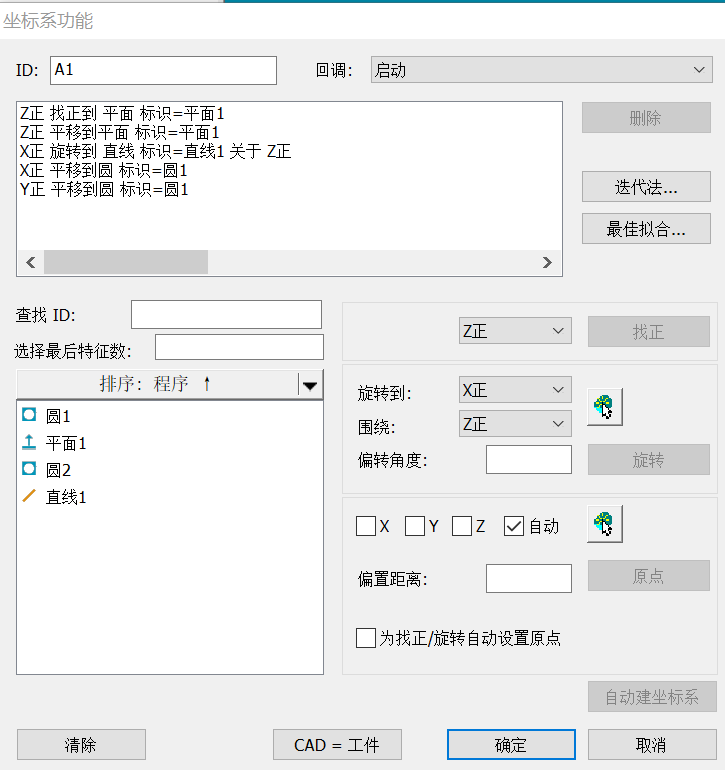The width and height of the screenshot is (725, 770).
Task: Uncheck the 自动 checkbox
Action: pos(514,526)
